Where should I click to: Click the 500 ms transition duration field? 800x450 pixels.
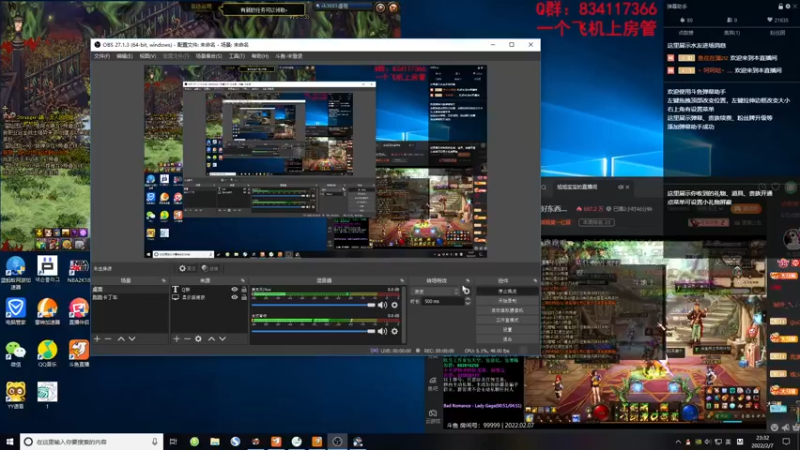click(x=443, y=302)
